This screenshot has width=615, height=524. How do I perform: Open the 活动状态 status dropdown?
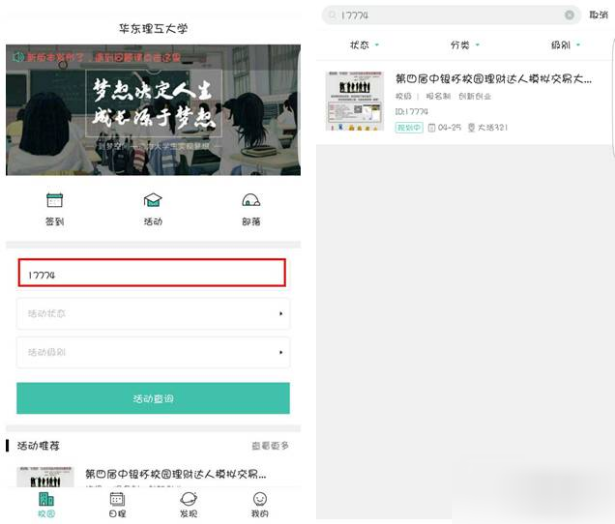[153, 314]
